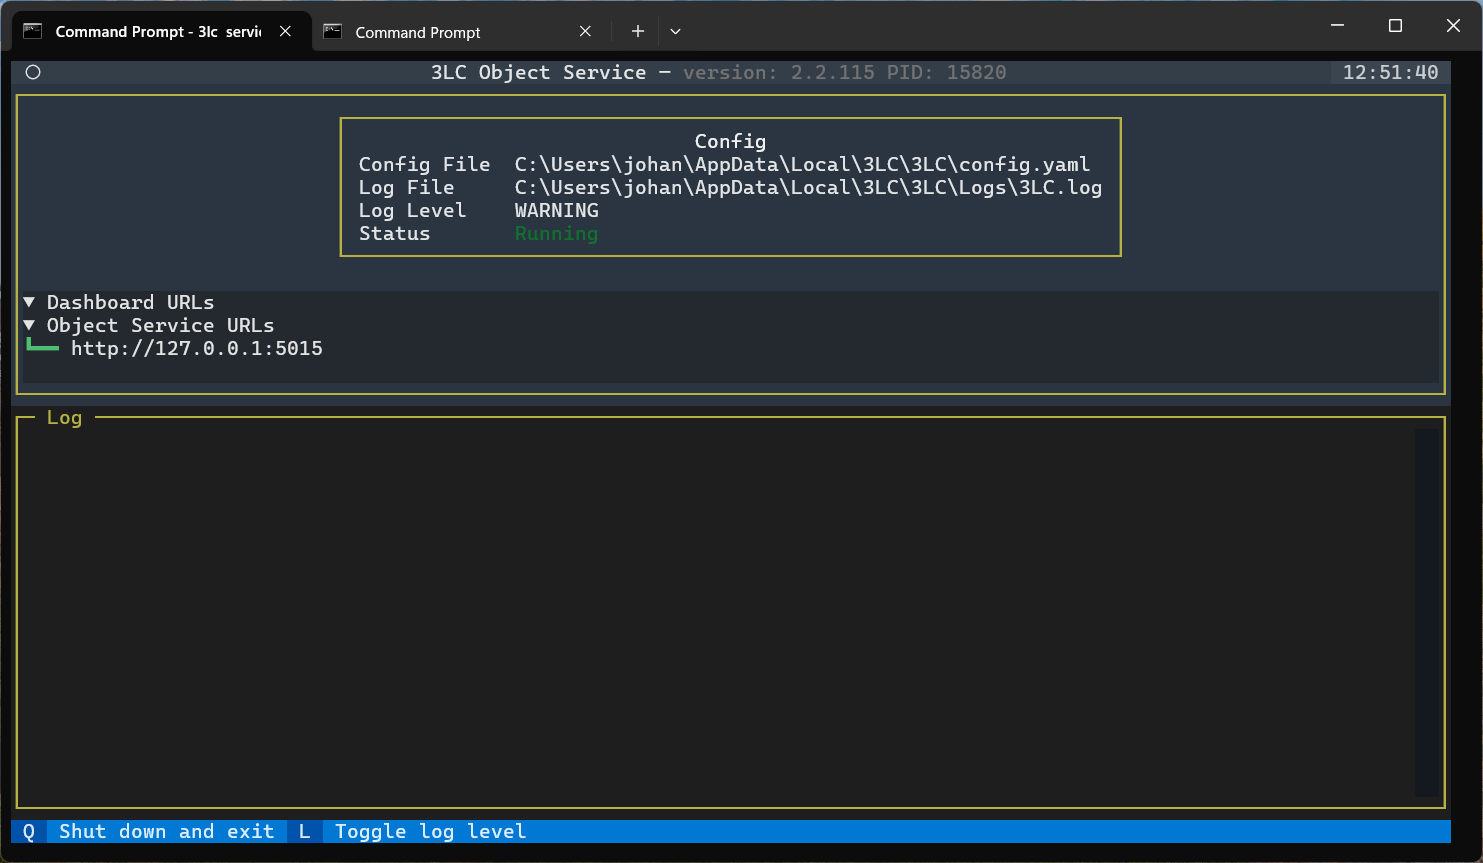Click the Log section title label

(64, 417)
